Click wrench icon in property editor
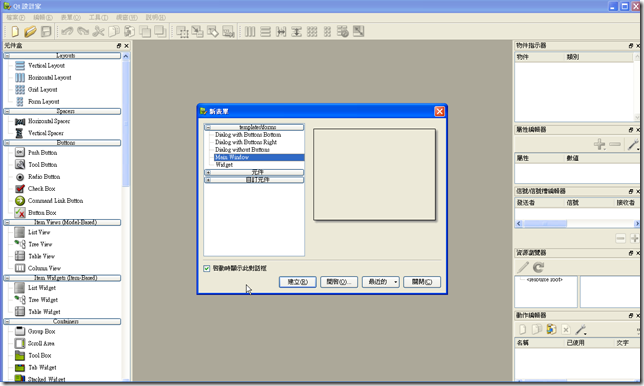644x386 pixels. click(633, 144)
